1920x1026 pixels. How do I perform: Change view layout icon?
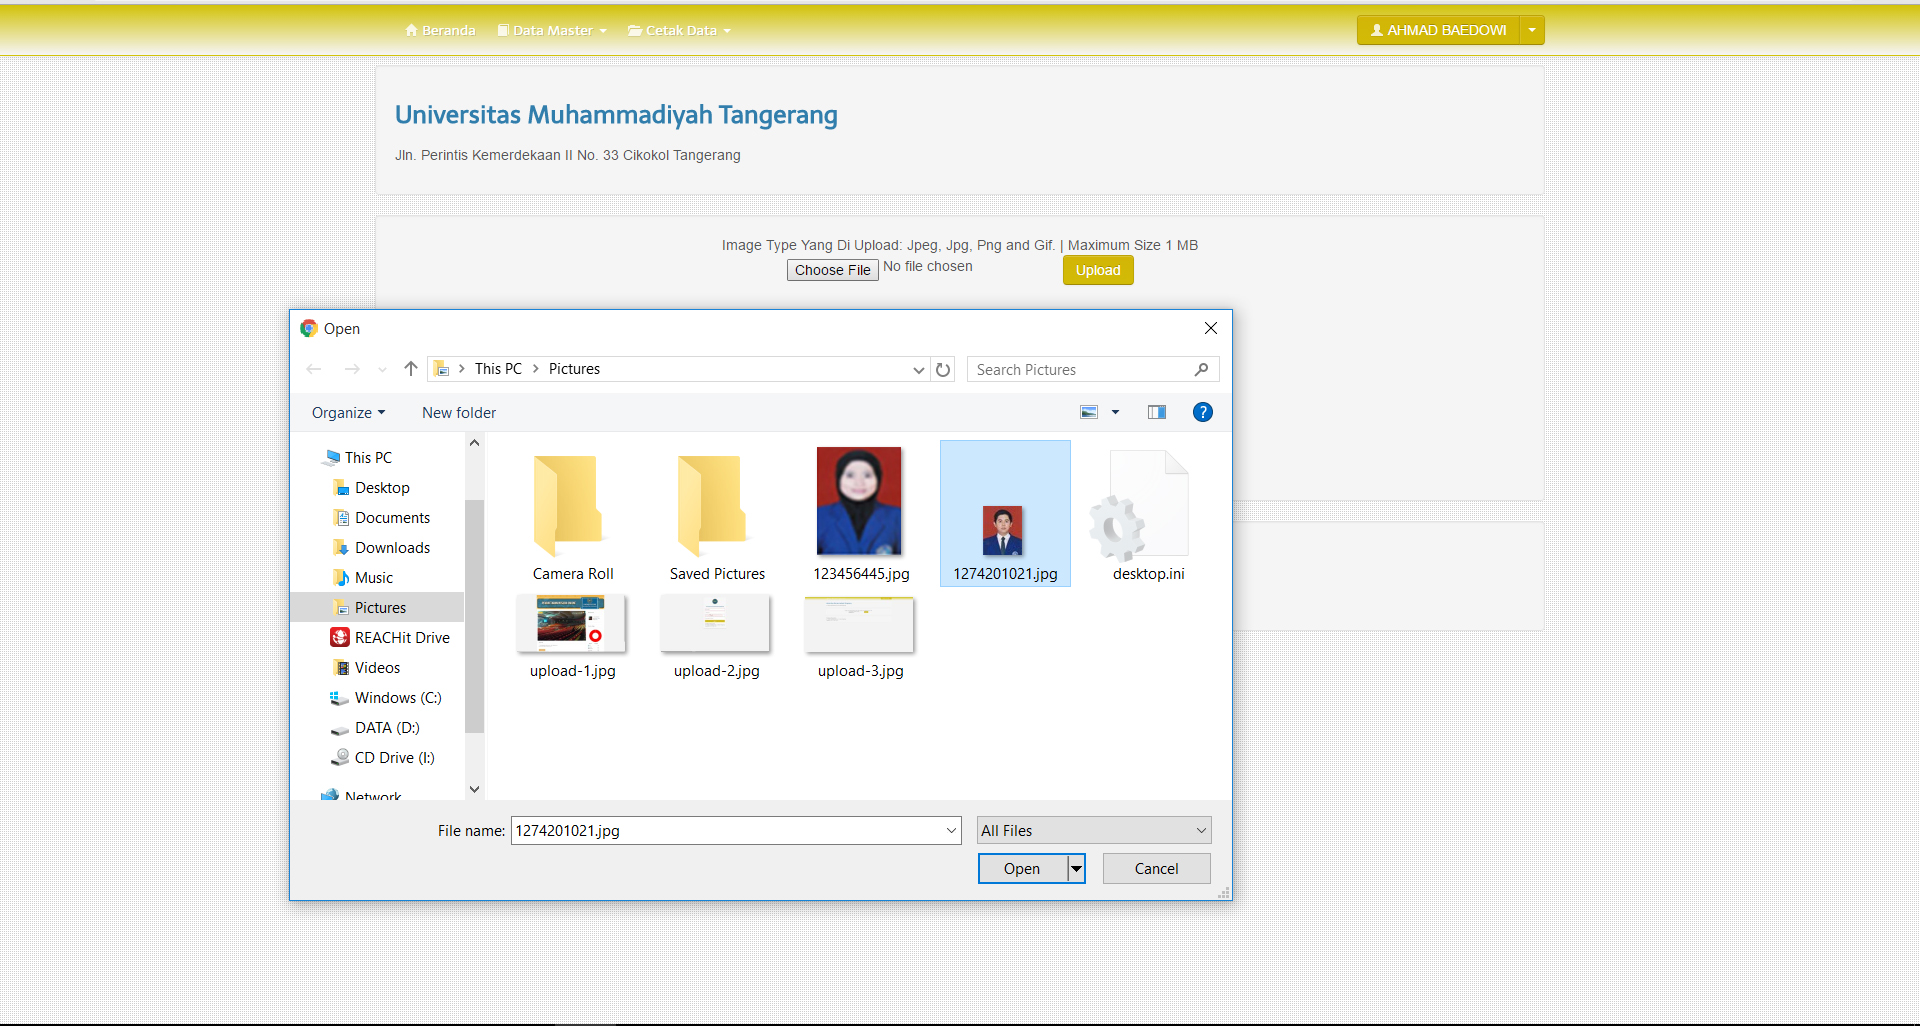coord(1089,412)
